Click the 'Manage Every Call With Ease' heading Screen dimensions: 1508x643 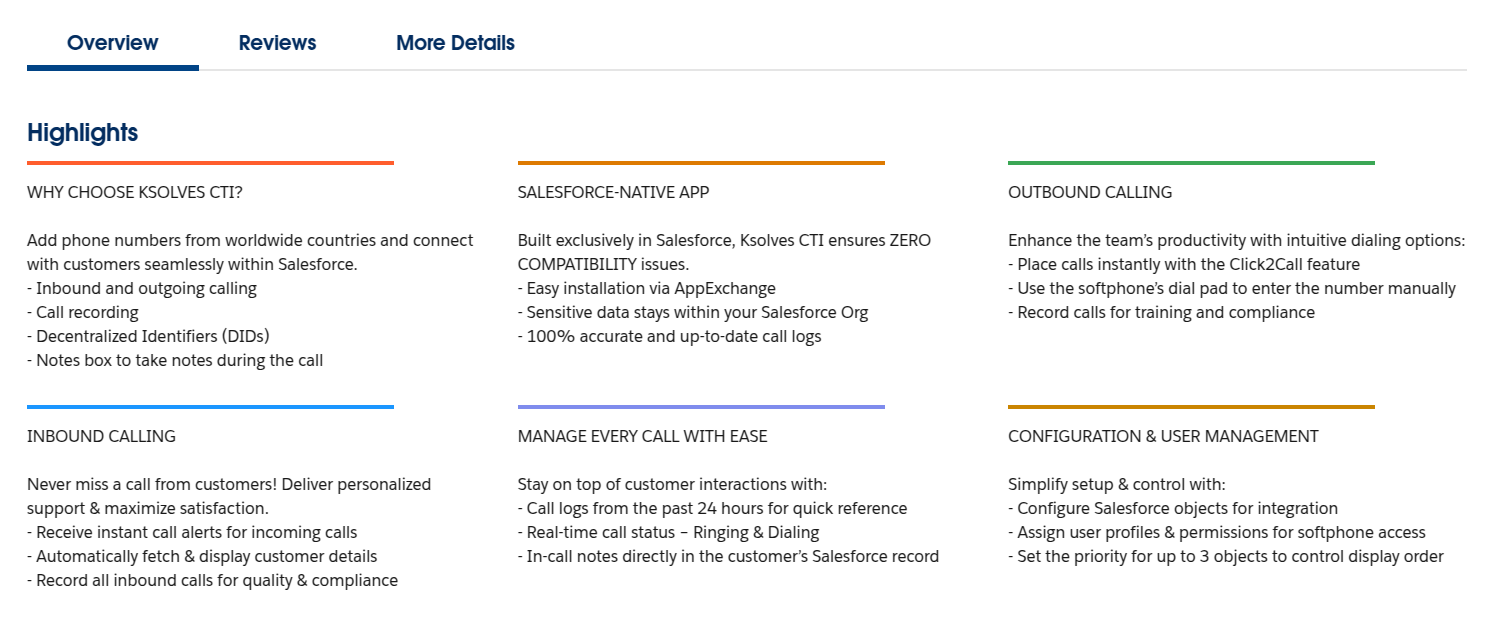642,436
